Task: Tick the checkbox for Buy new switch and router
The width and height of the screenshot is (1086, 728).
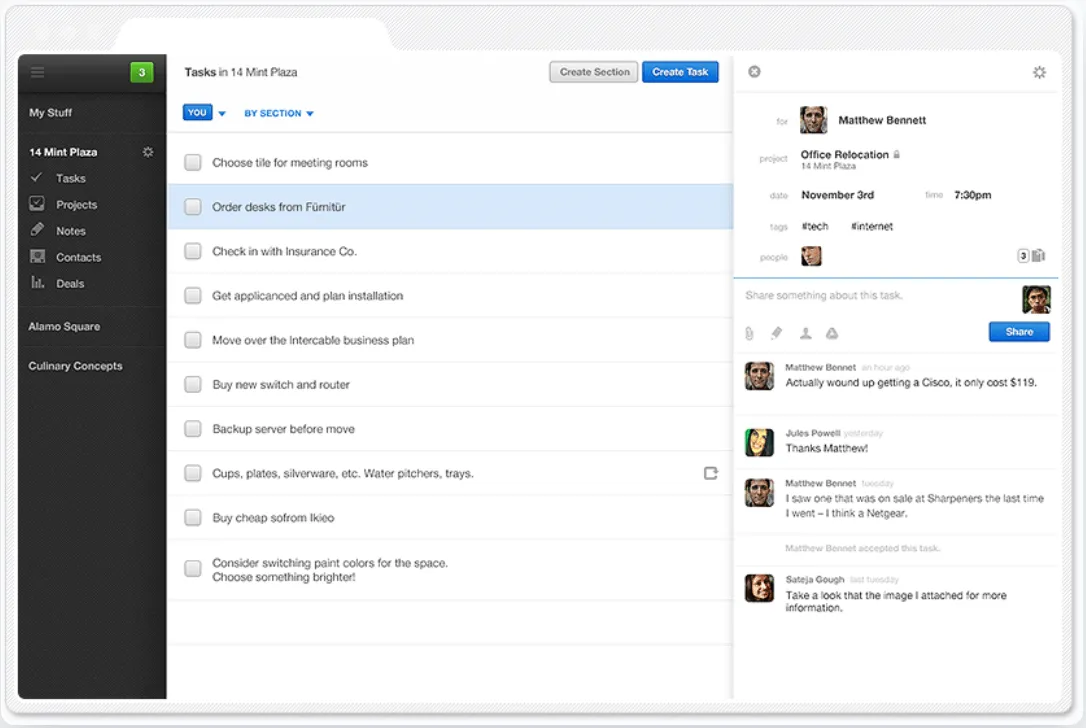Action: point(193,384)
